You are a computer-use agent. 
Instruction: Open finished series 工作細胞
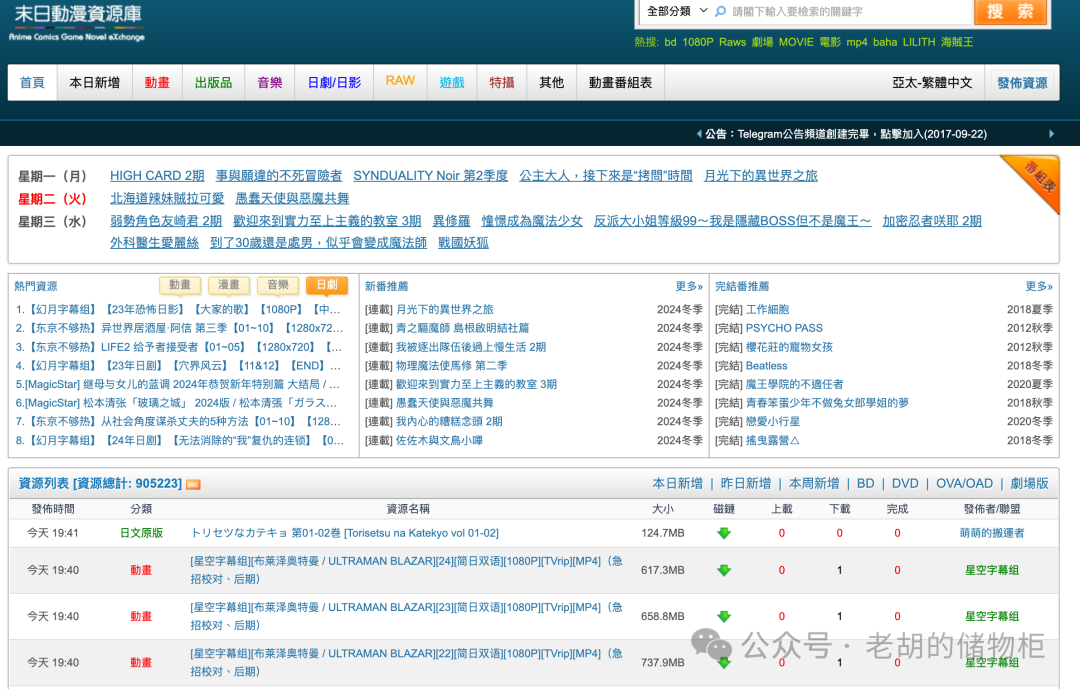(x=767, y=309)
